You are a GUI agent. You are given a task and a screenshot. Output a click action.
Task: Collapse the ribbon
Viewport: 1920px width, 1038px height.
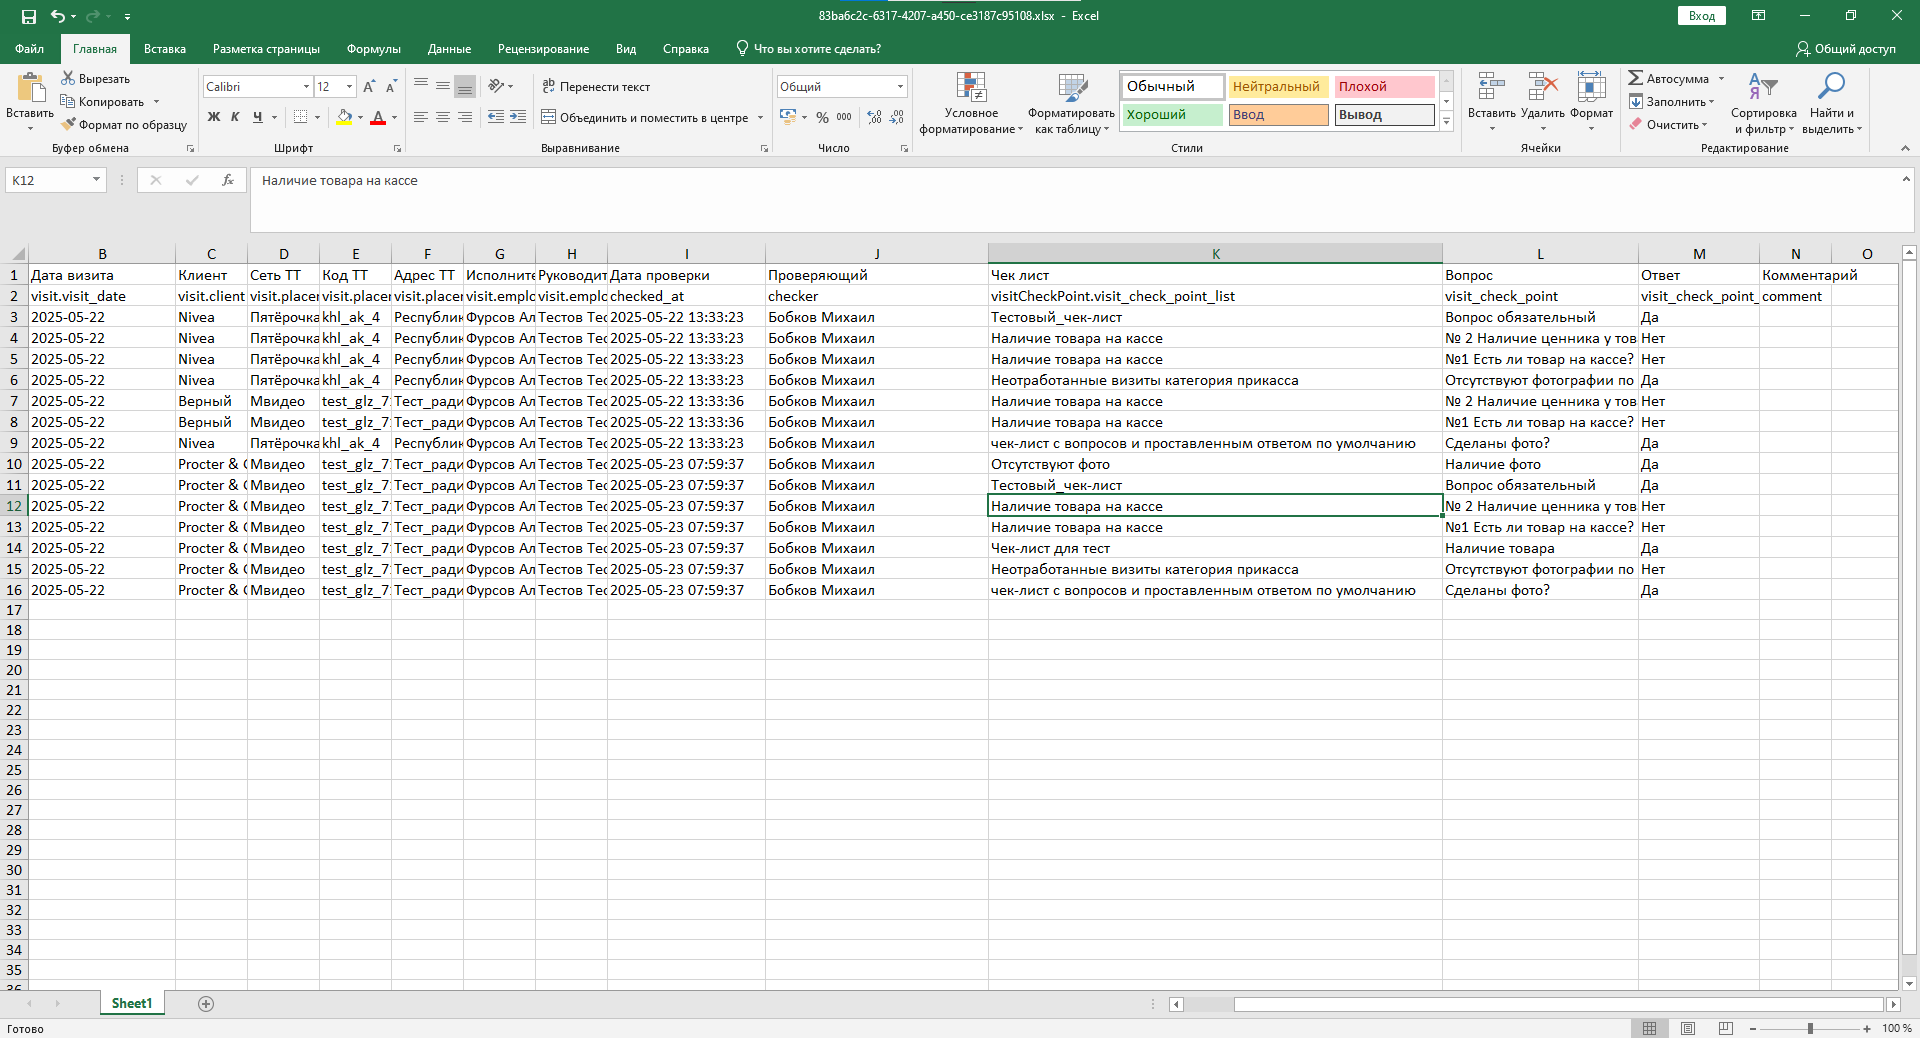1905,148
